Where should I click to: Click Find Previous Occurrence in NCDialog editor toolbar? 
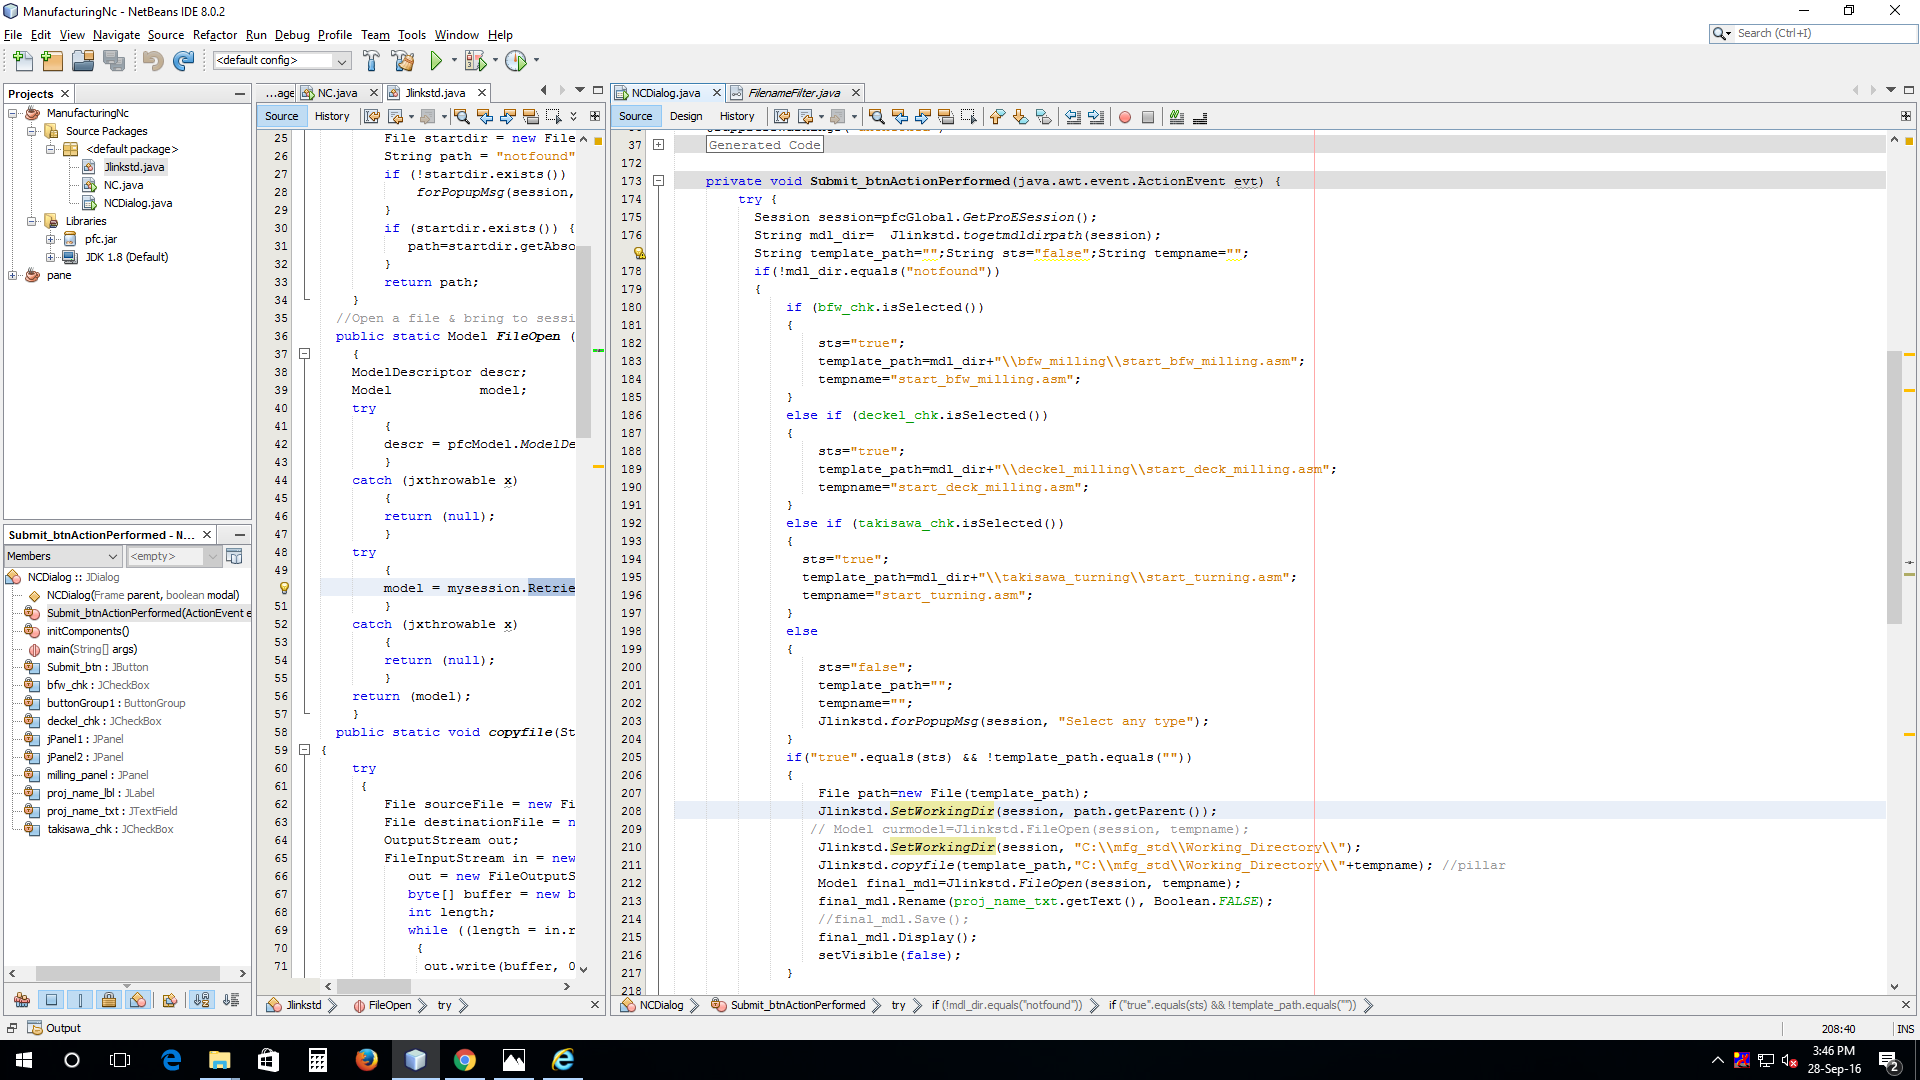pyautogui.click(x=899, y=117)
